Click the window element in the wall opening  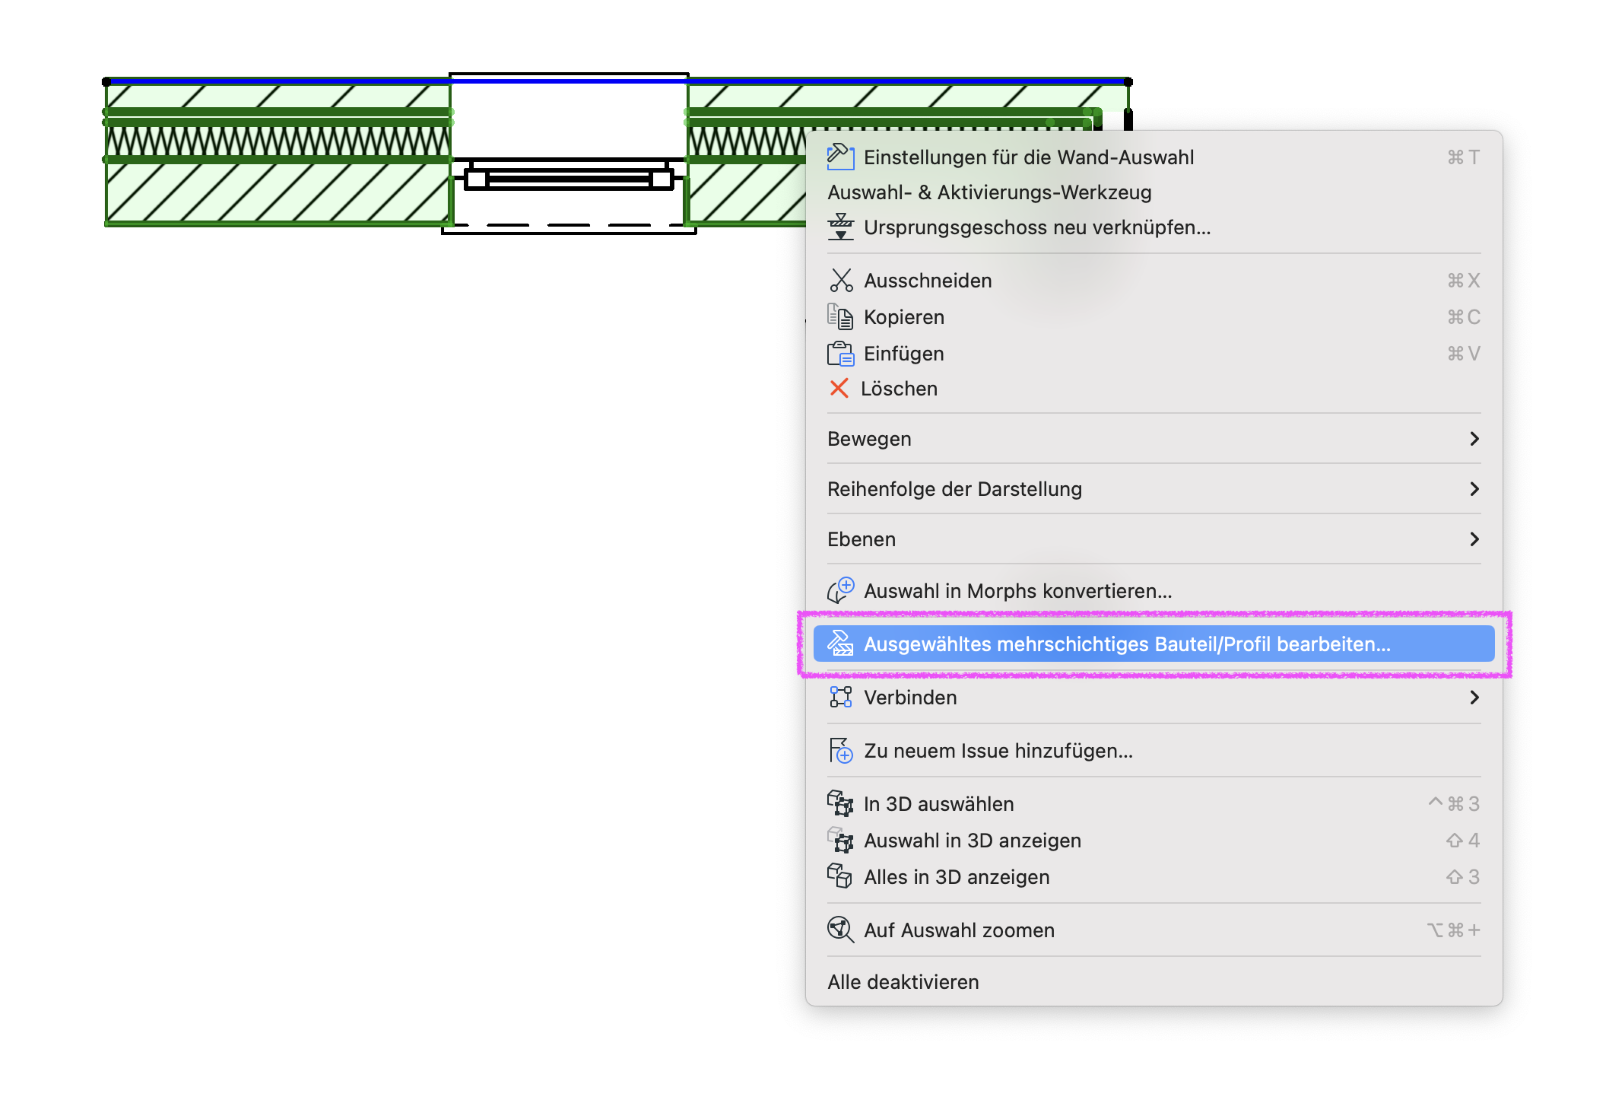click(x=569, y=179)
